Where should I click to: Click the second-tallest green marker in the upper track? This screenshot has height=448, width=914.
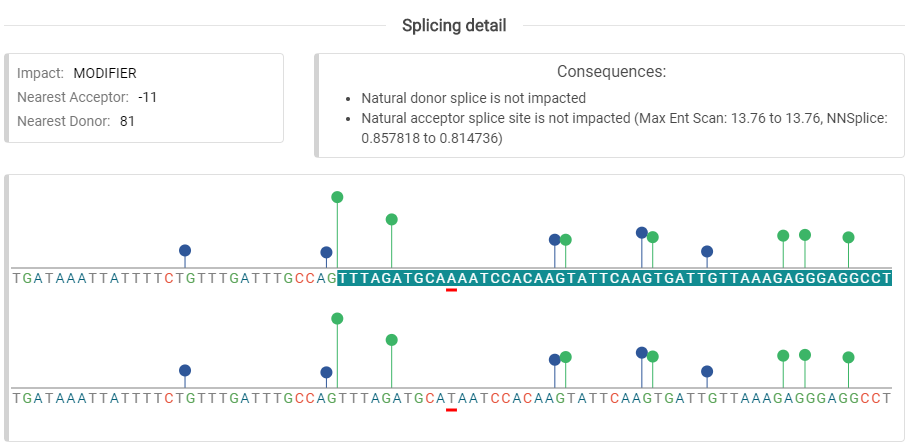point(392,219)
